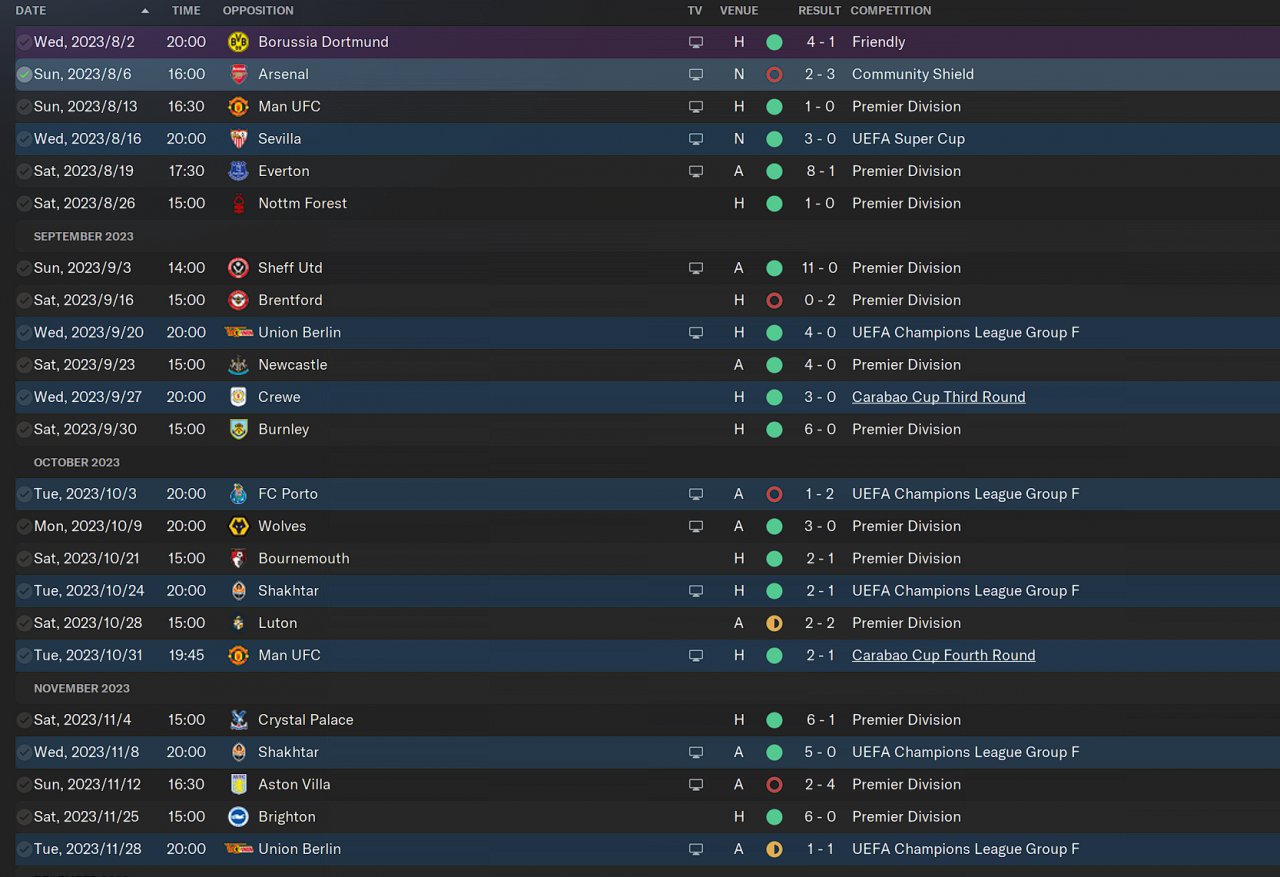Click the Sevilla club crest icon
The height and width of the screenshot is (877, 1280).
coord(238,139)
